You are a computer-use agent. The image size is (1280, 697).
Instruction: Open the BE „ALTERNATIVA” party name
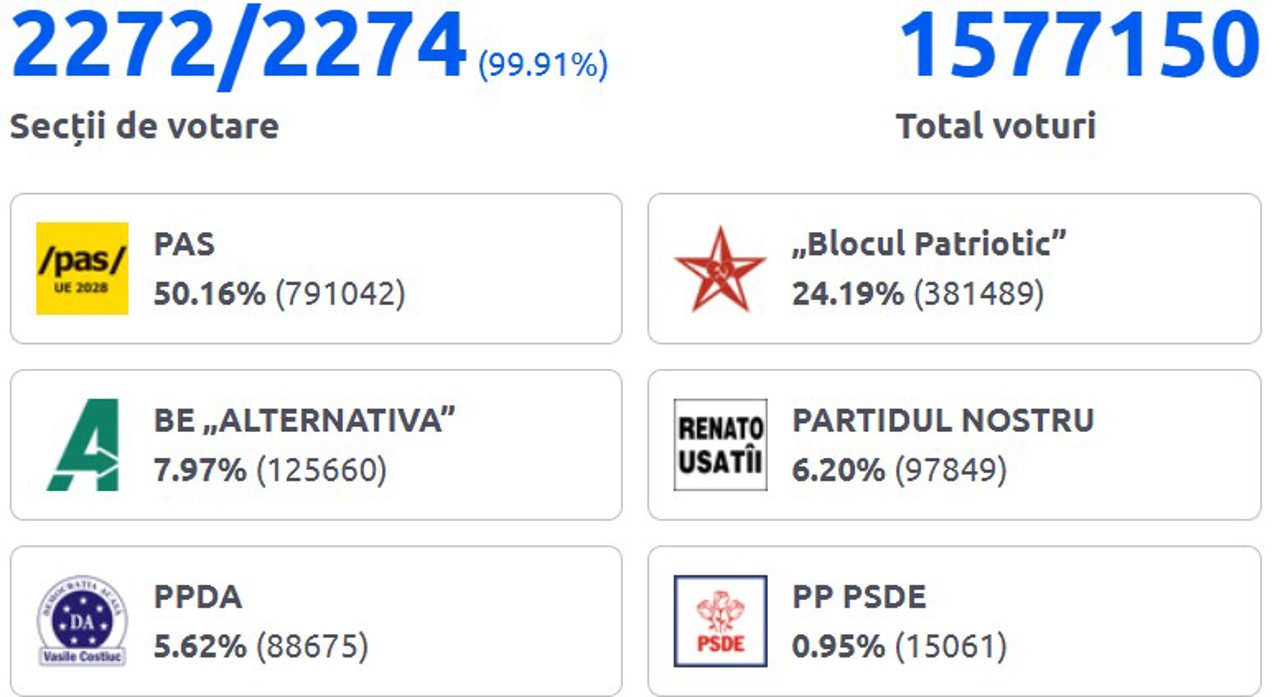[304, 420]
